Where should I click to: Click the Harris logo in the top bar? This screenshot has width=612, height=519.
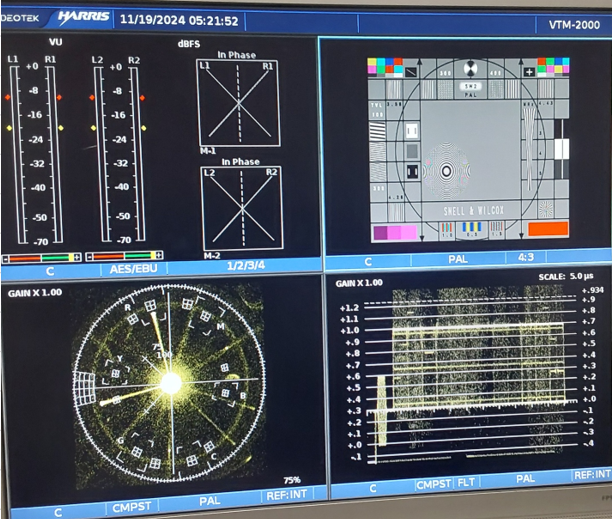(x=84, y=17)
